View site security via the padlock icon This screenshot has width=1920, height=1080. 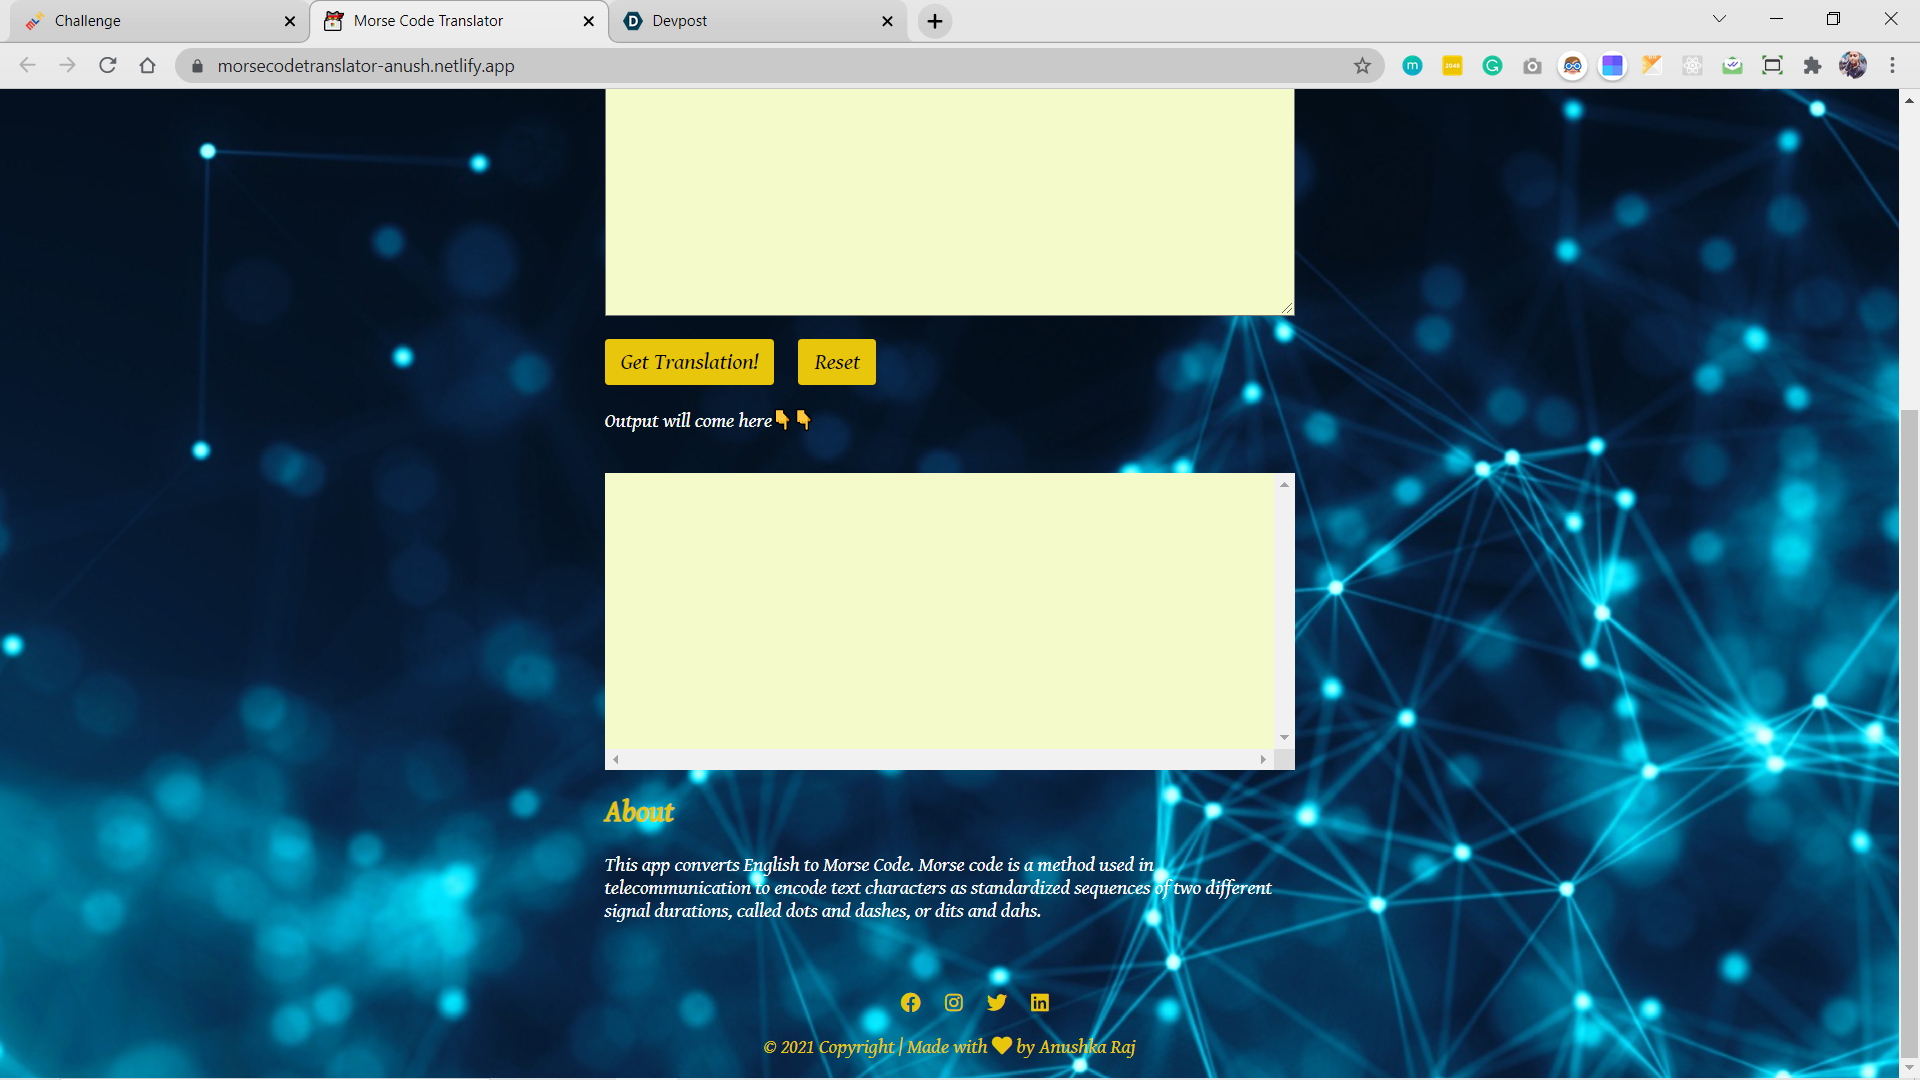[x=197, y=66]
